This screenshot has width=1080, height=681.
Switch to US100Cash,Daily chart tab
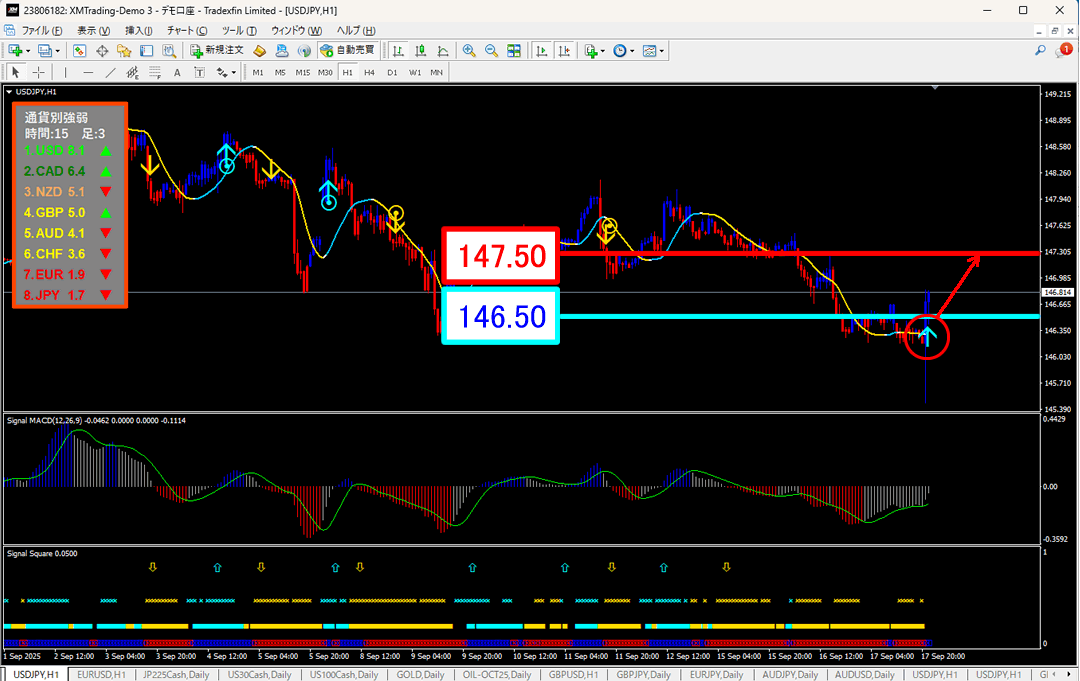[x=344, y=675]
